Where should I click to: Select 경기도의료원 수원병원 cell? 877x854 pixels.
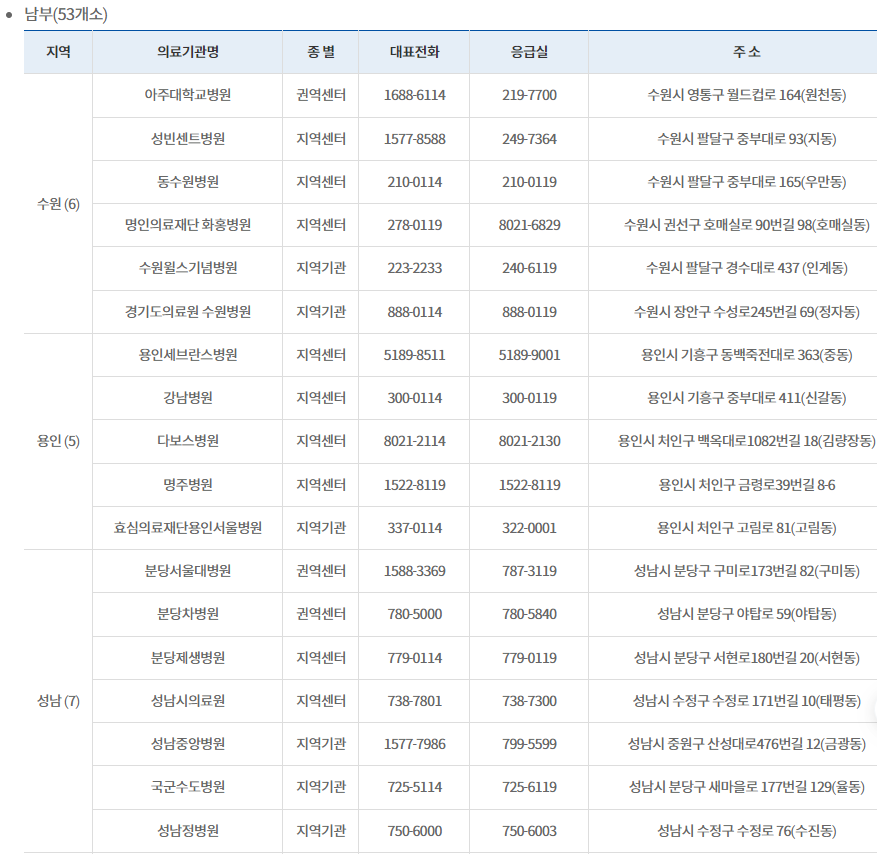point(187,312)
